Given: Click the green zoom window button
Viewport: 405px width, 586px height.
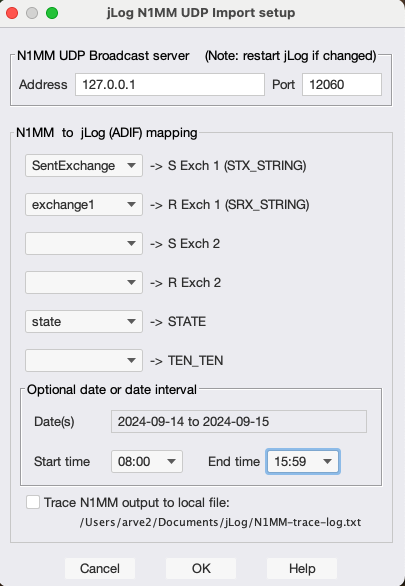Looking at the screenshot, I should pyautogui.click(x=52, y=13).
